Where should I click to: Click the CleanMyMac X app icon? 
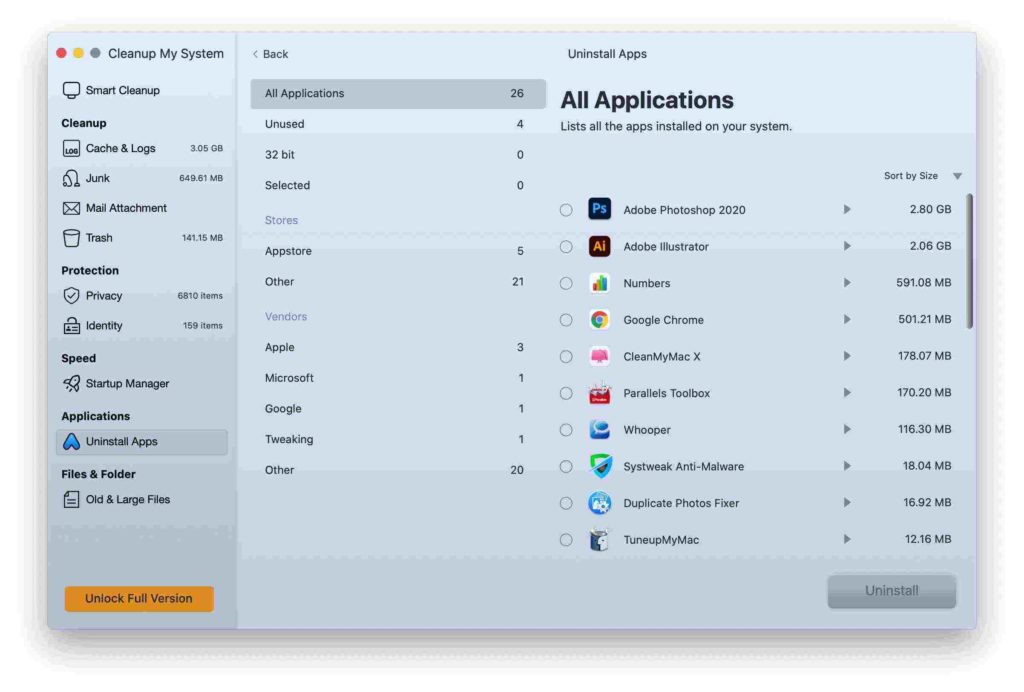coord(600,356)
